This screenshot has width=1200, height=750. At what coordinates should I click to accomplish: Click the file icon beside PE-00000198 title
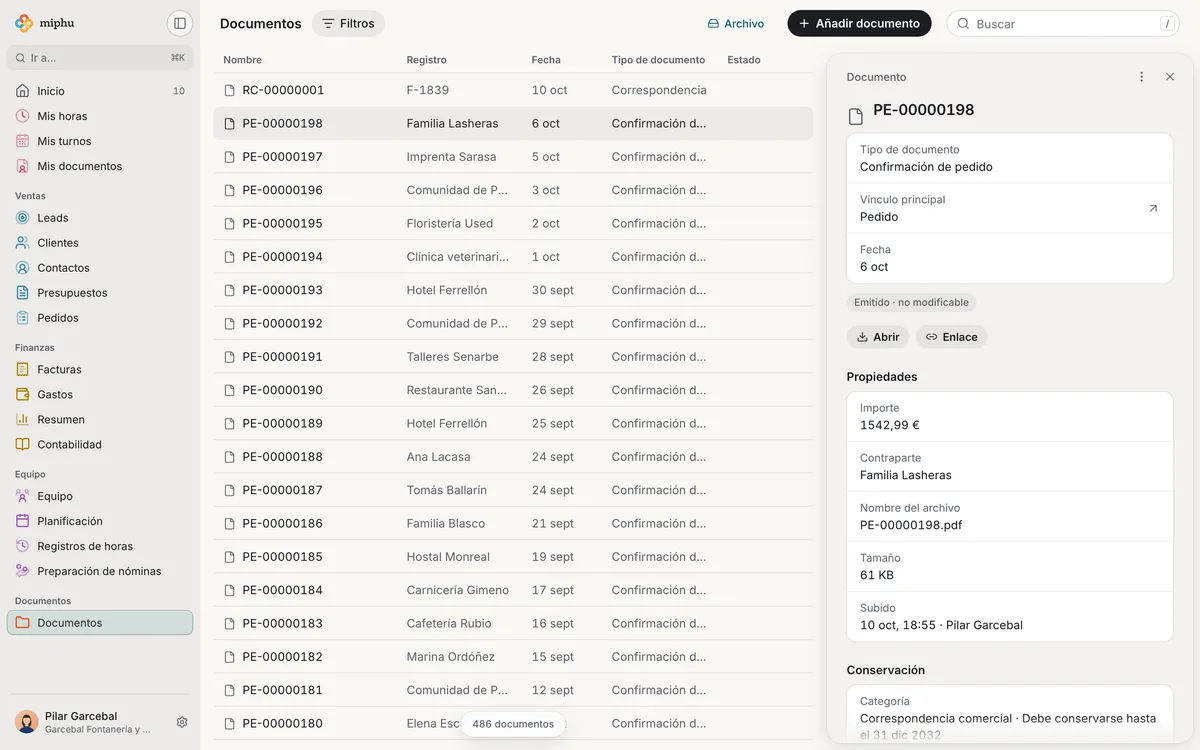pos(856,117)
